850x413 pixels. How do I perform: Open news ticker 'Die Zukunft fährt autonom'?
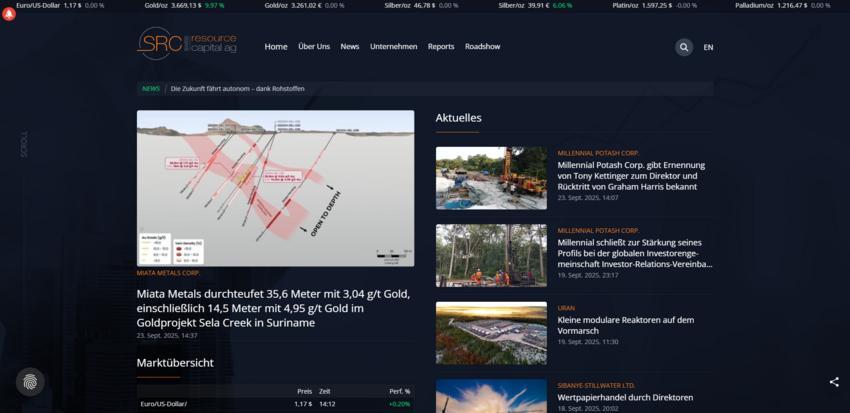tap(237, 88)
